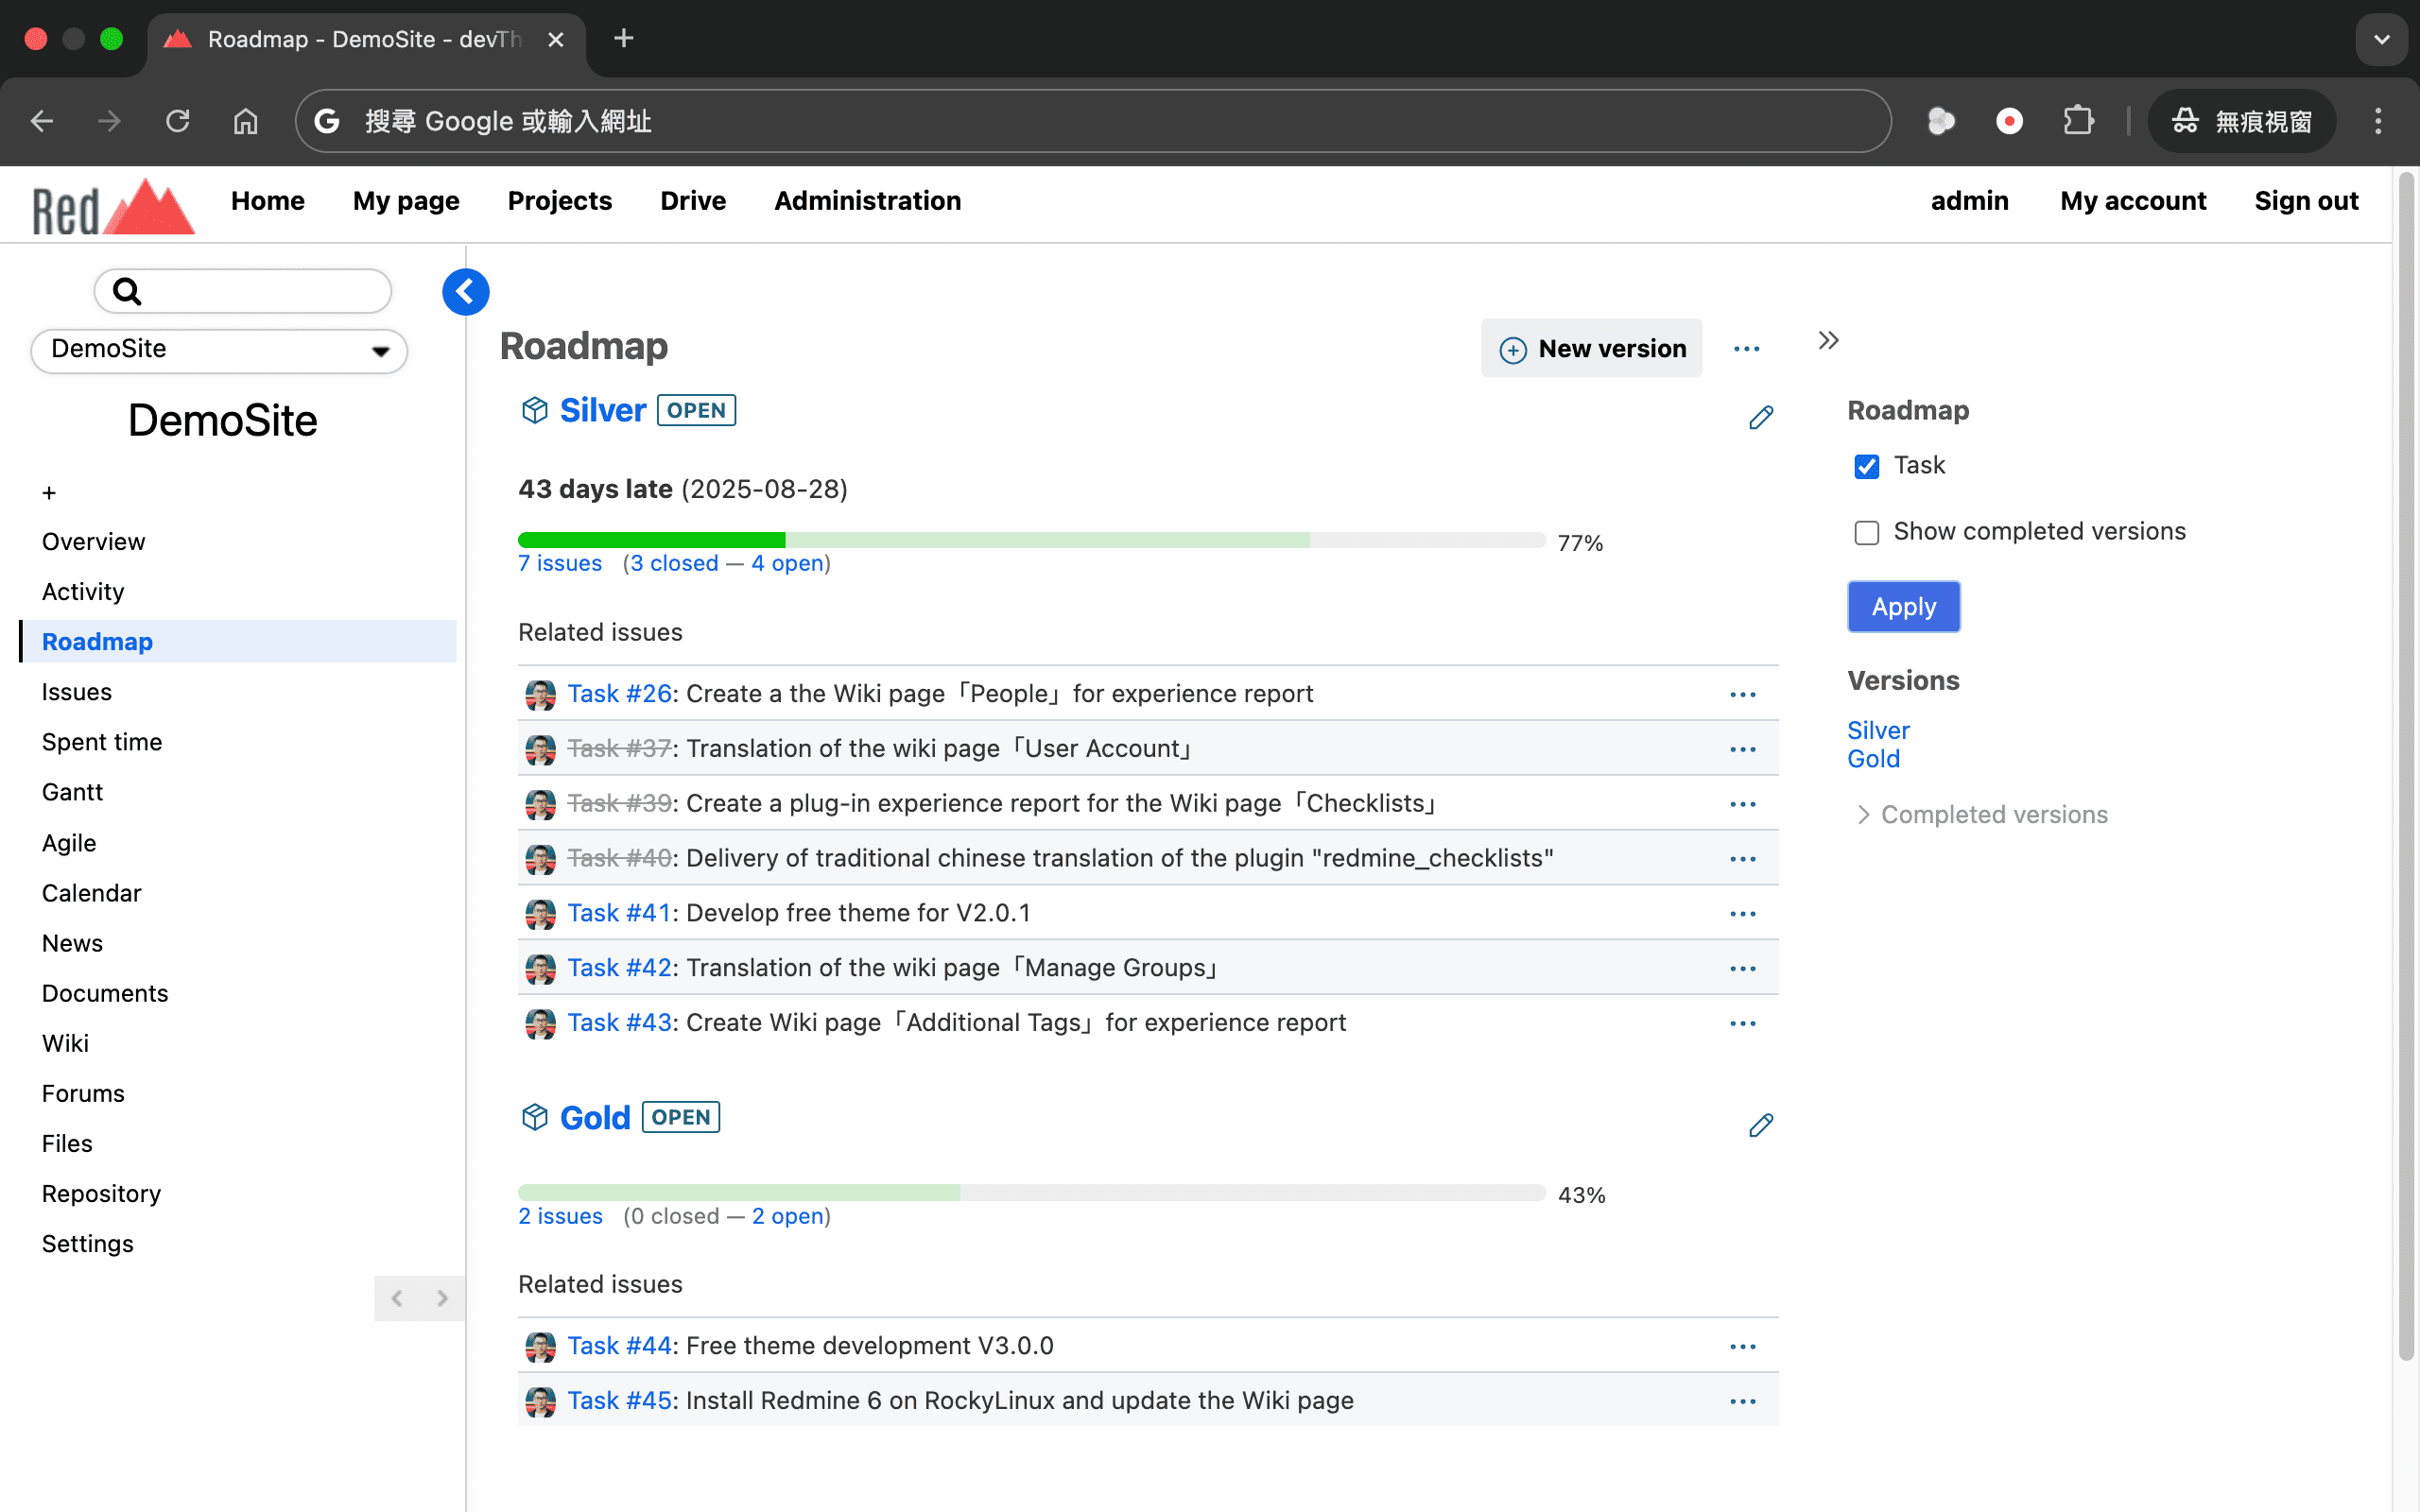
Task: Click the pencil edit icon for Silver version
Action: click(x=1760, y=417)
